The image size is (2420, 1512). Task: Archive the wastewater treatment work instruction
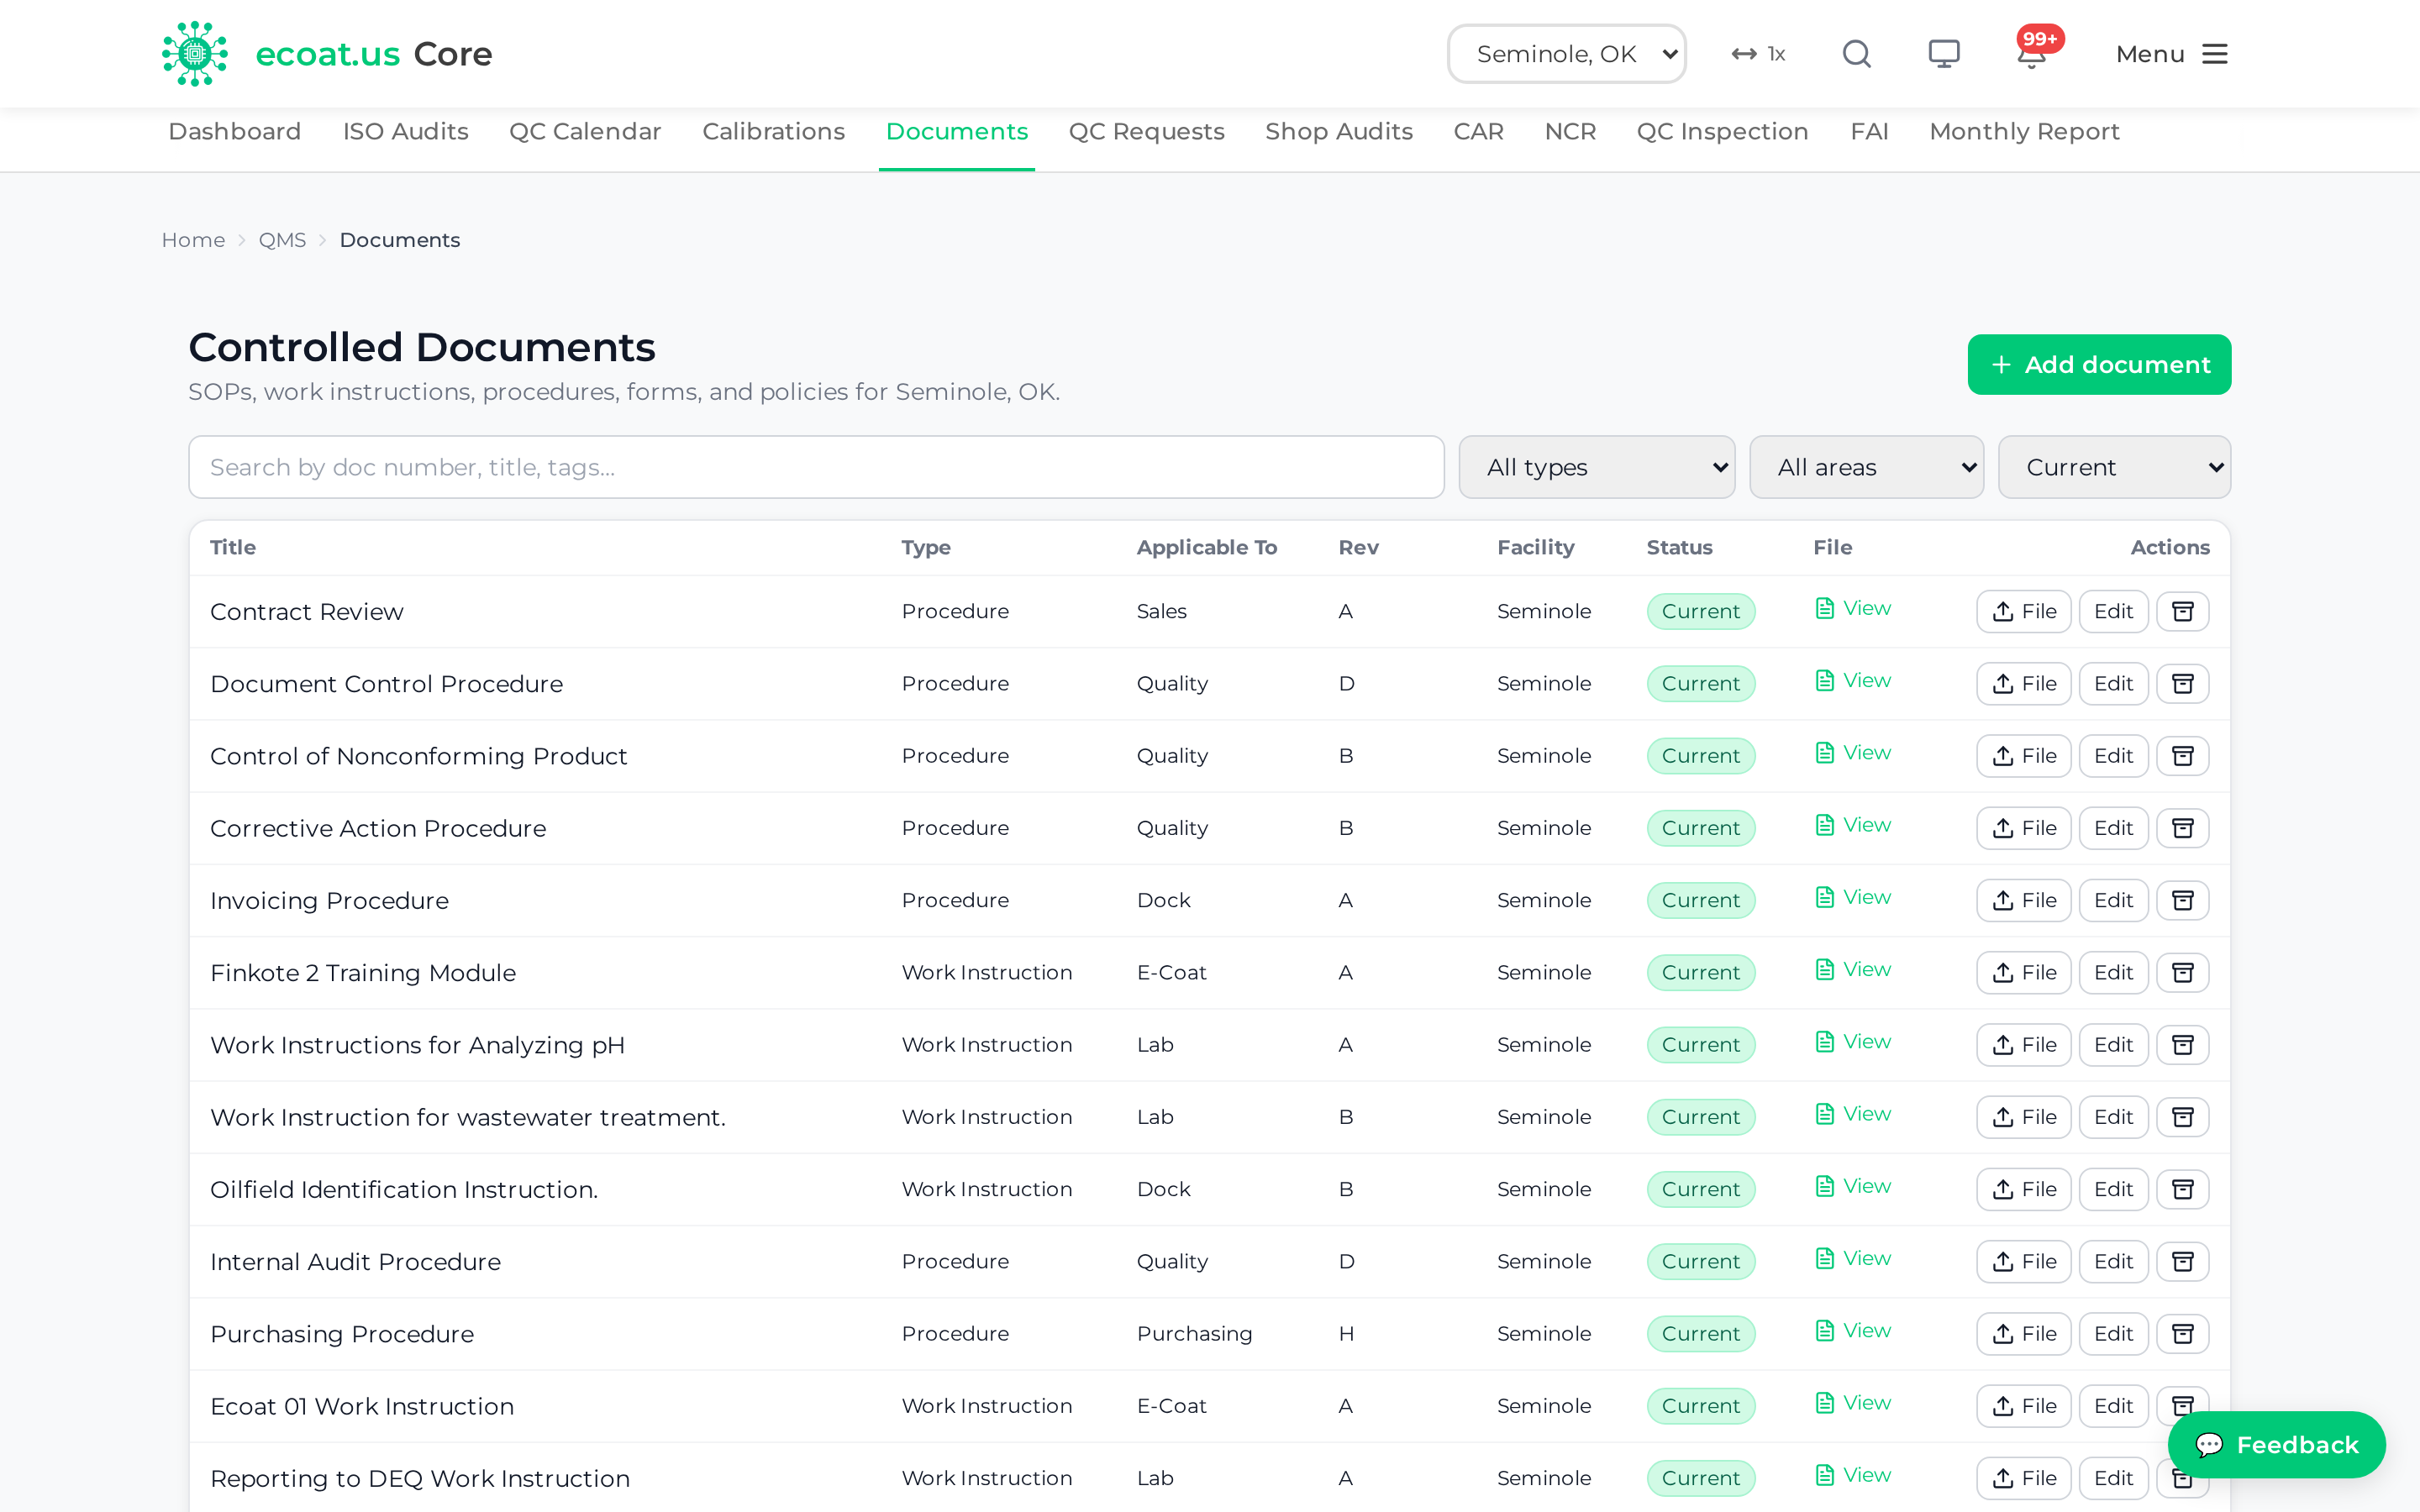(2182, 1116)
